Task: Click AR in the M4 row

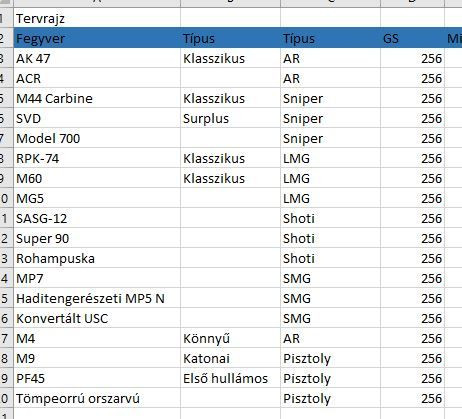Action: point(330,338)
